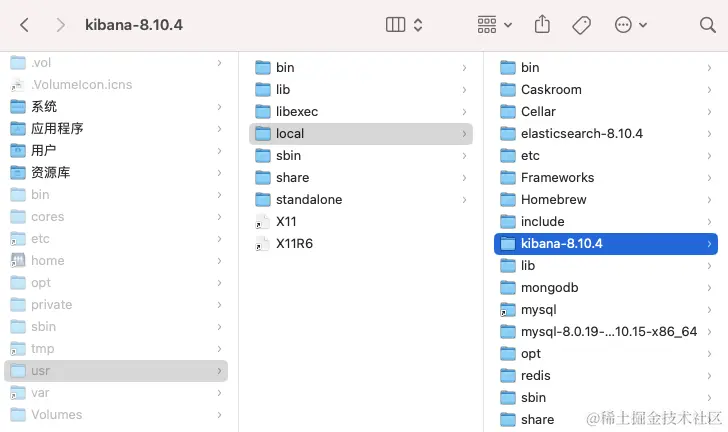The image size is (728, 432).
Task: Expand the local folder chevron
Action: [x=464, y=134]
